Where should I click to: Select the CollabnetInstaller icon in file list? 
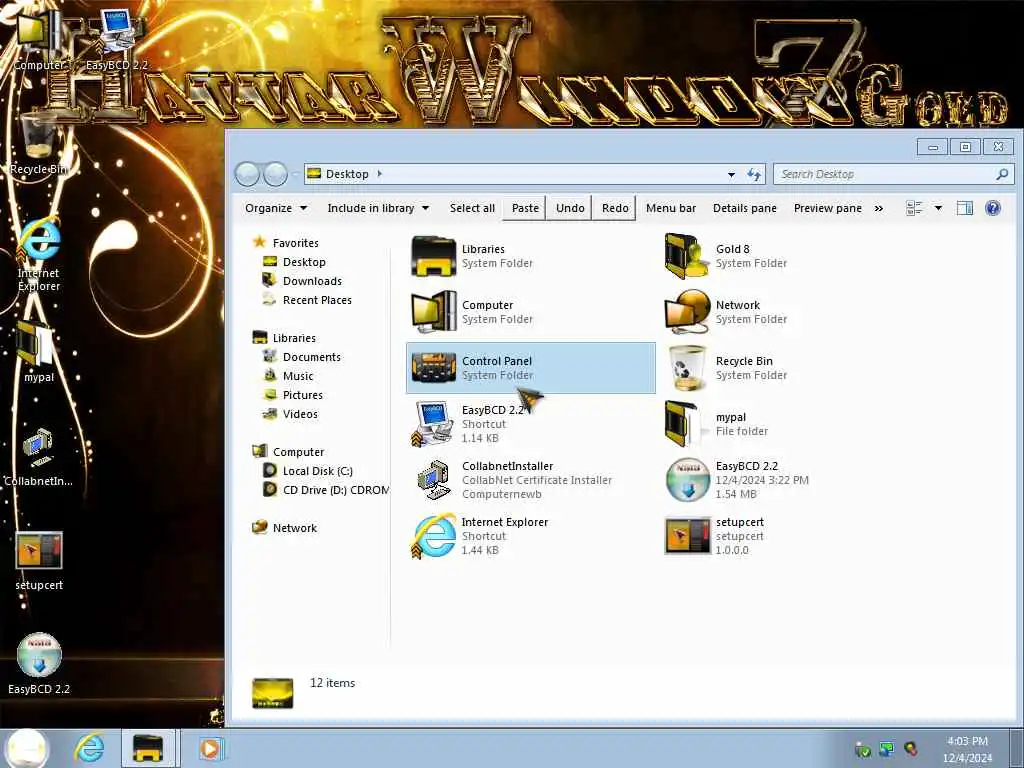[x=433, y=480]
